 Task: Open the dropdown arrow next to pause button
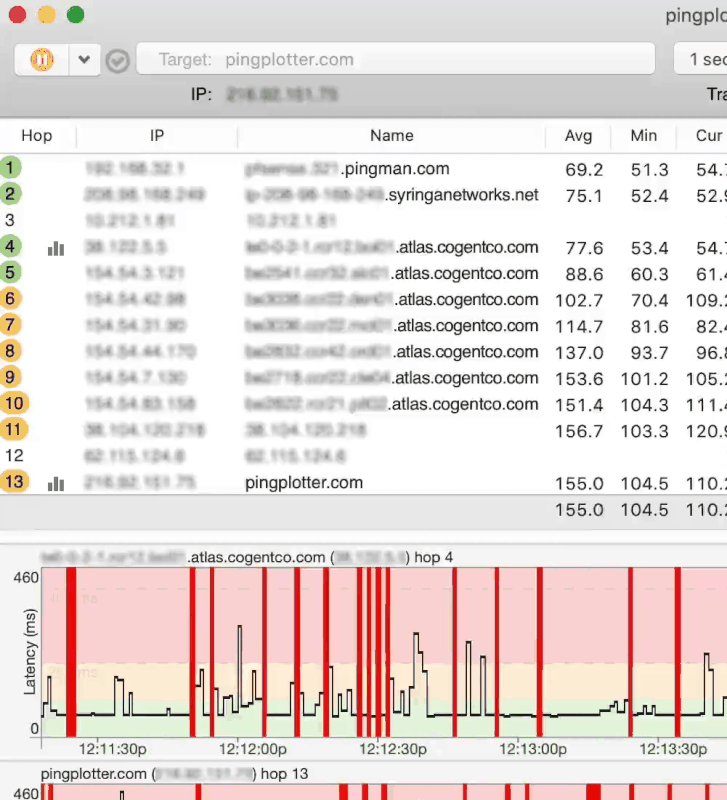(x=84, y=60)
